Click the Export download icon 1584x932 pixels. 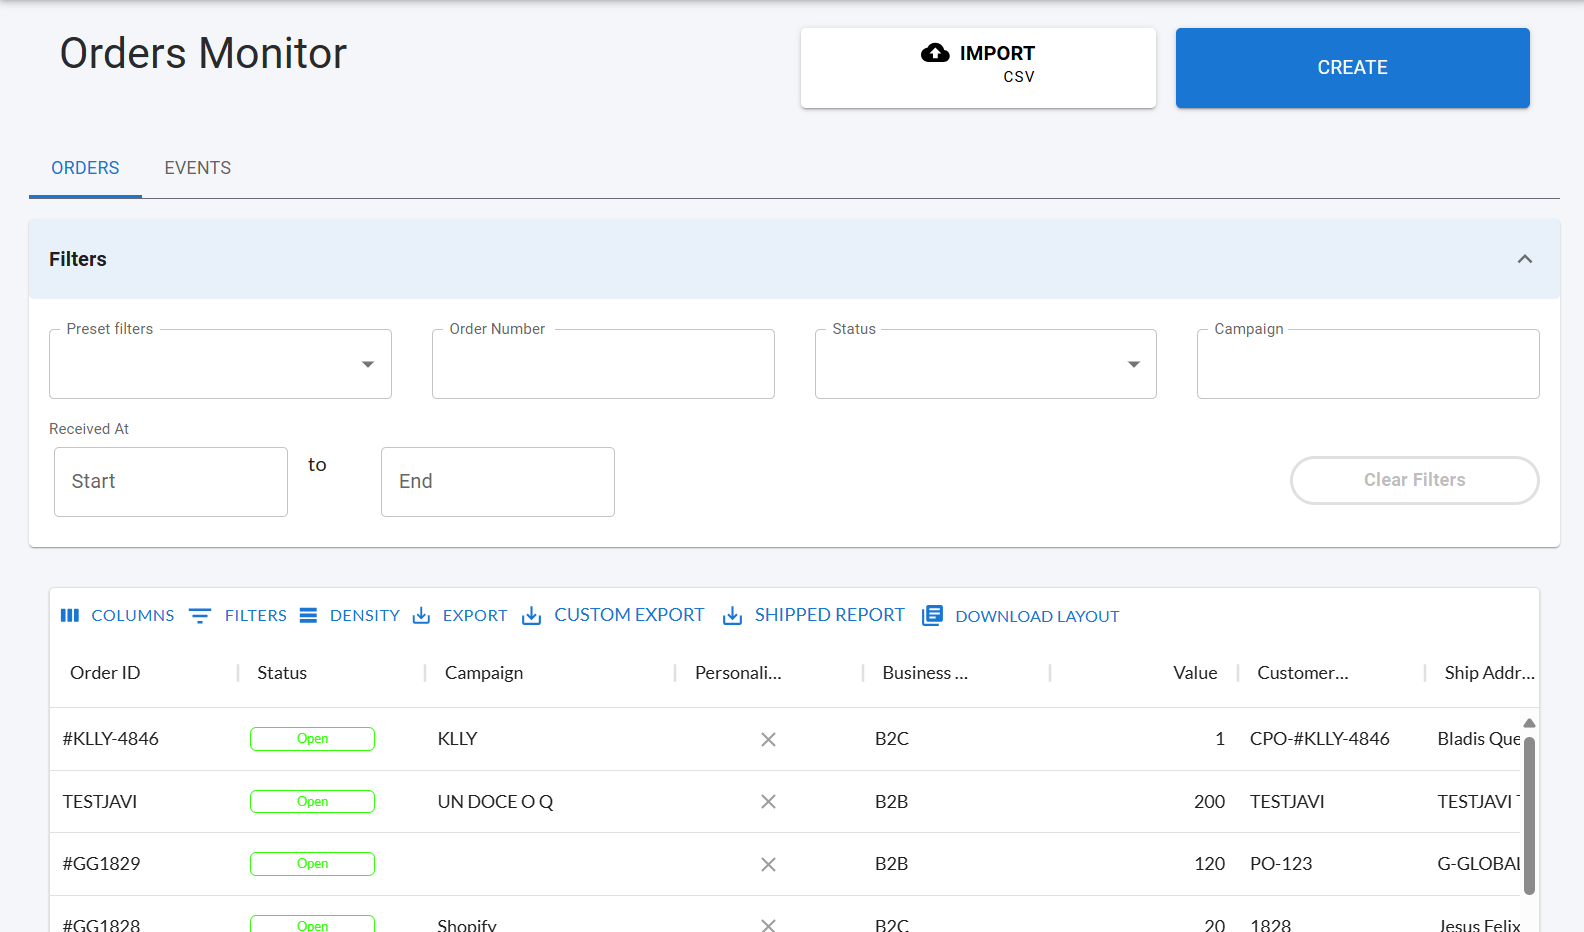click(422, 615)
